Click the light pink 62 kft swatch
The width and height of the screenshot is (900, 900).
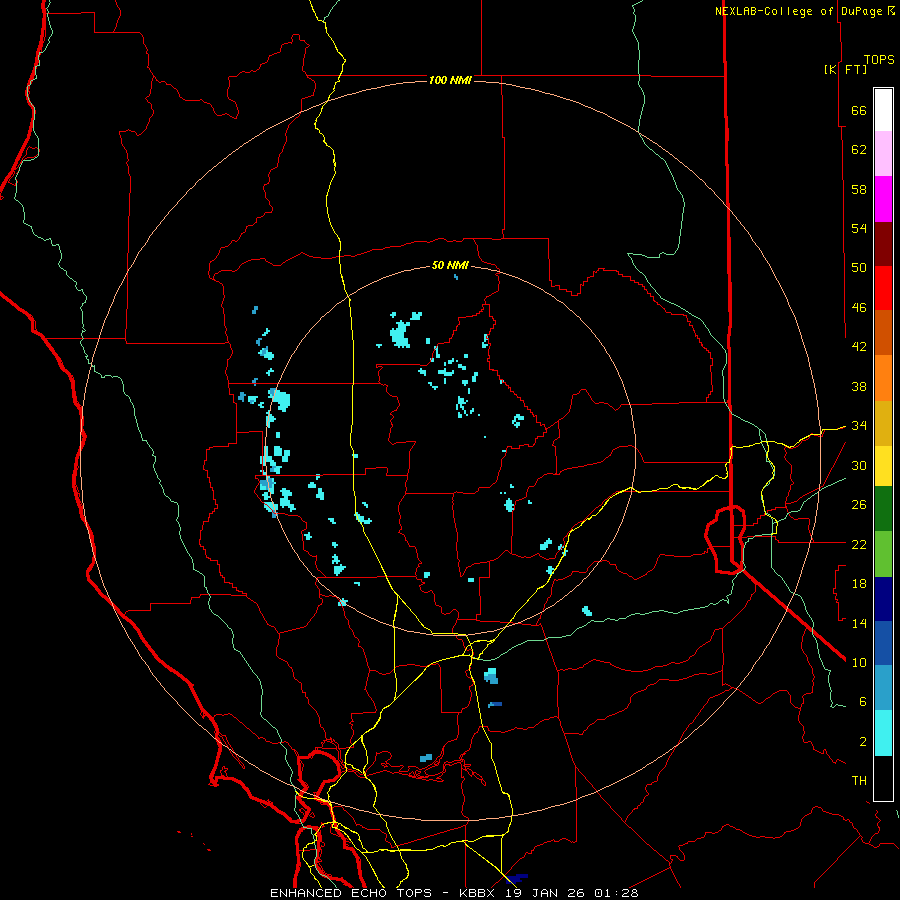pos(883,154)
